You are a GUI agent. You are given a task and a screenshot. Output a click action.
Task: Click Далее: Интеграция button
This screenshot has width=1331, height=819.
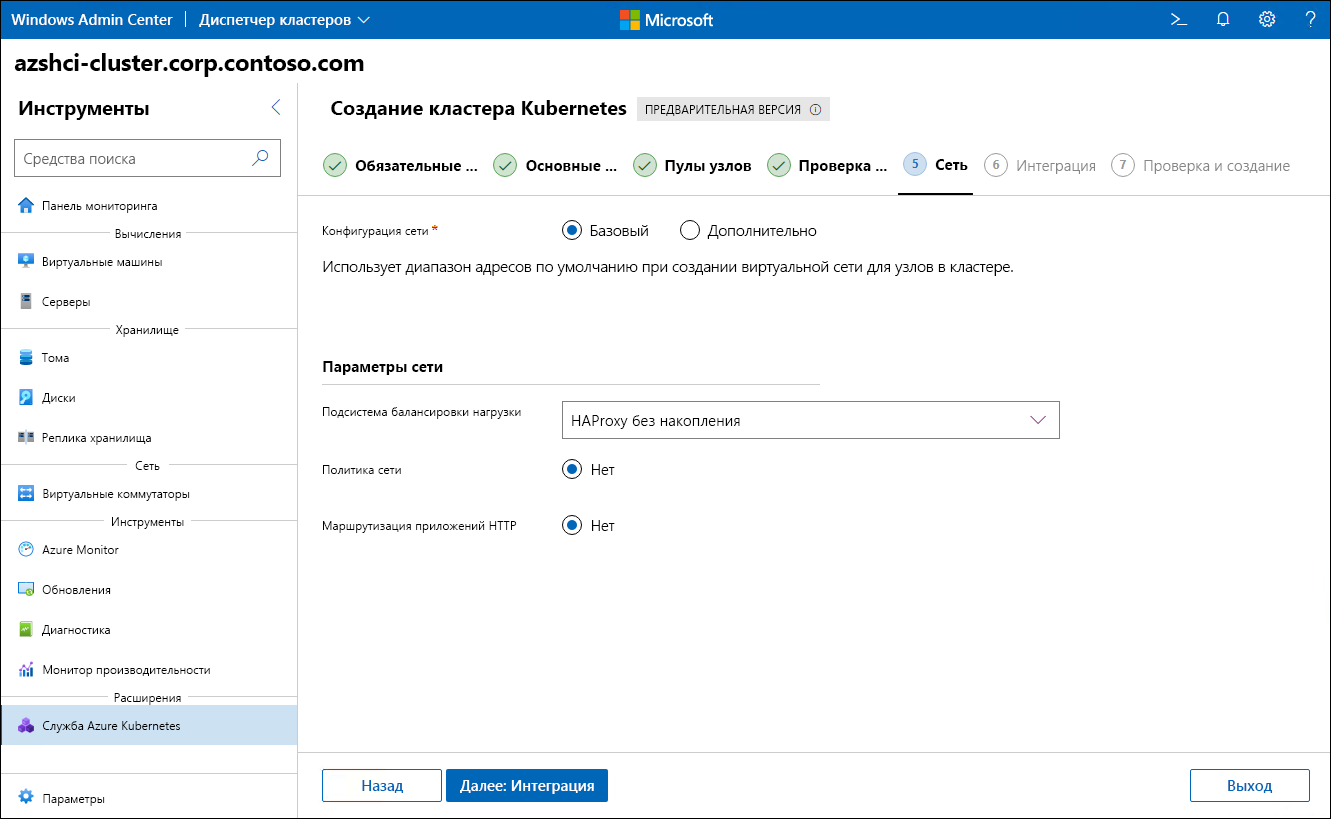coord(527,785)
